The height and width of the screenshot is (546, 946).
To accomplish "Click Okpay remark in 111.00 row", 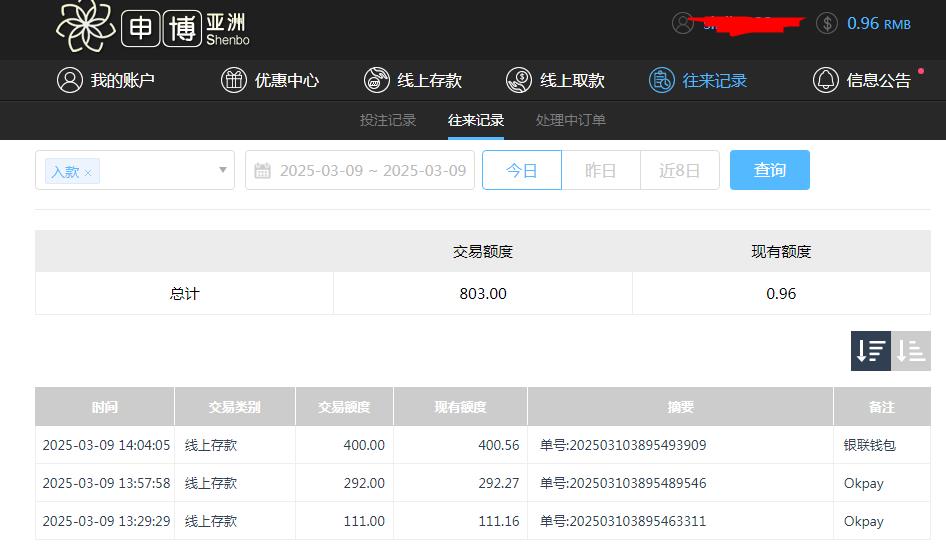I will pos(863,521).
